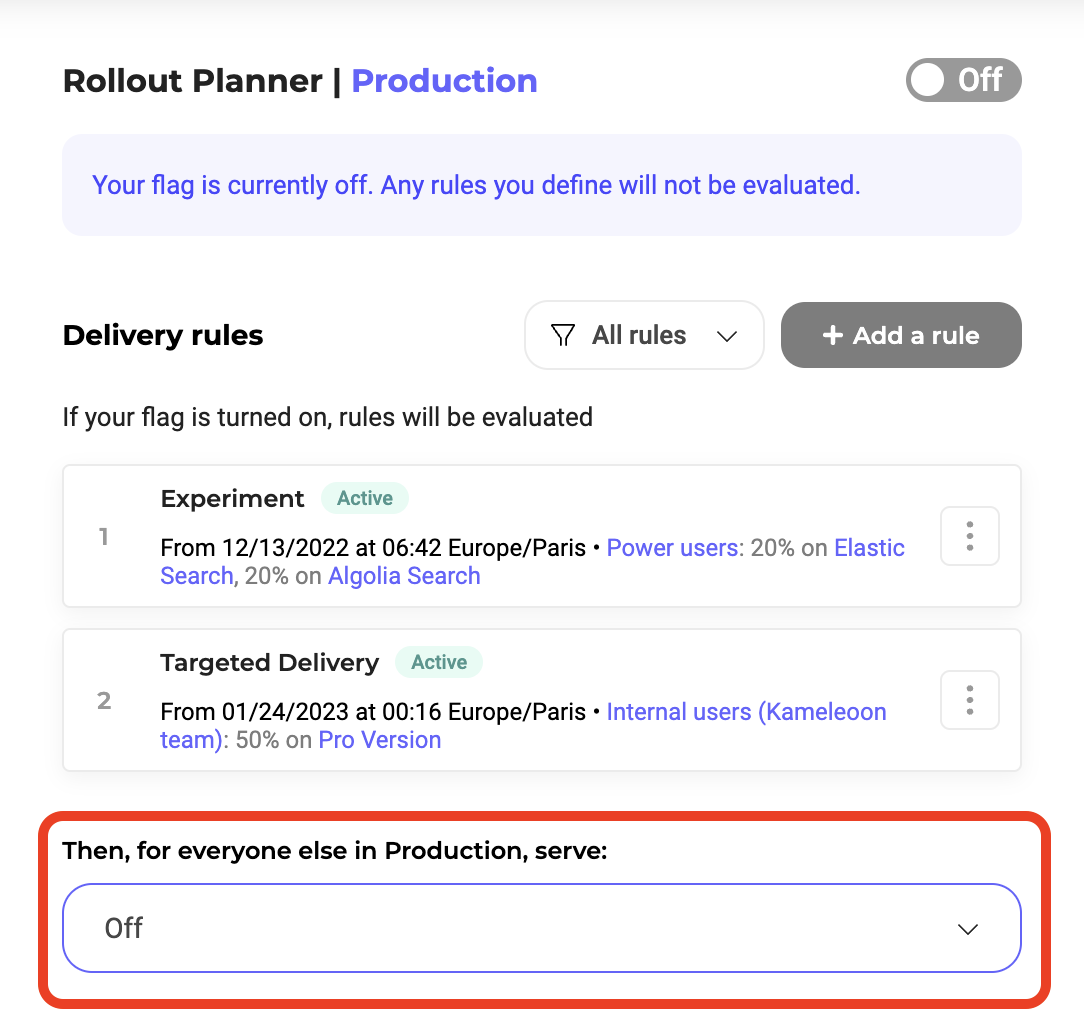Open the Internal users (Kameleoon team) link
Screen dimensions: 1084x1032
click(746, 712)
